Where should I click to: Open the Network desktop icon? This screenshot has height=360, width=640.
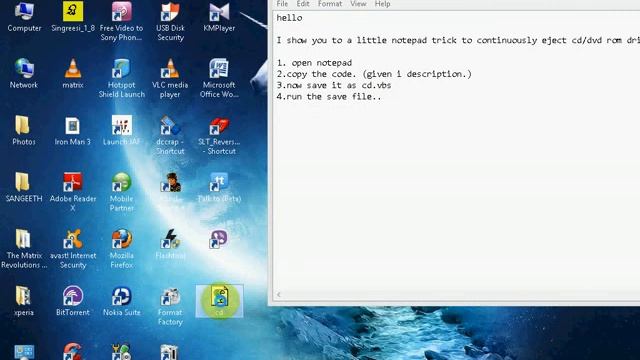pyautogui.click(x=24, y=74)
